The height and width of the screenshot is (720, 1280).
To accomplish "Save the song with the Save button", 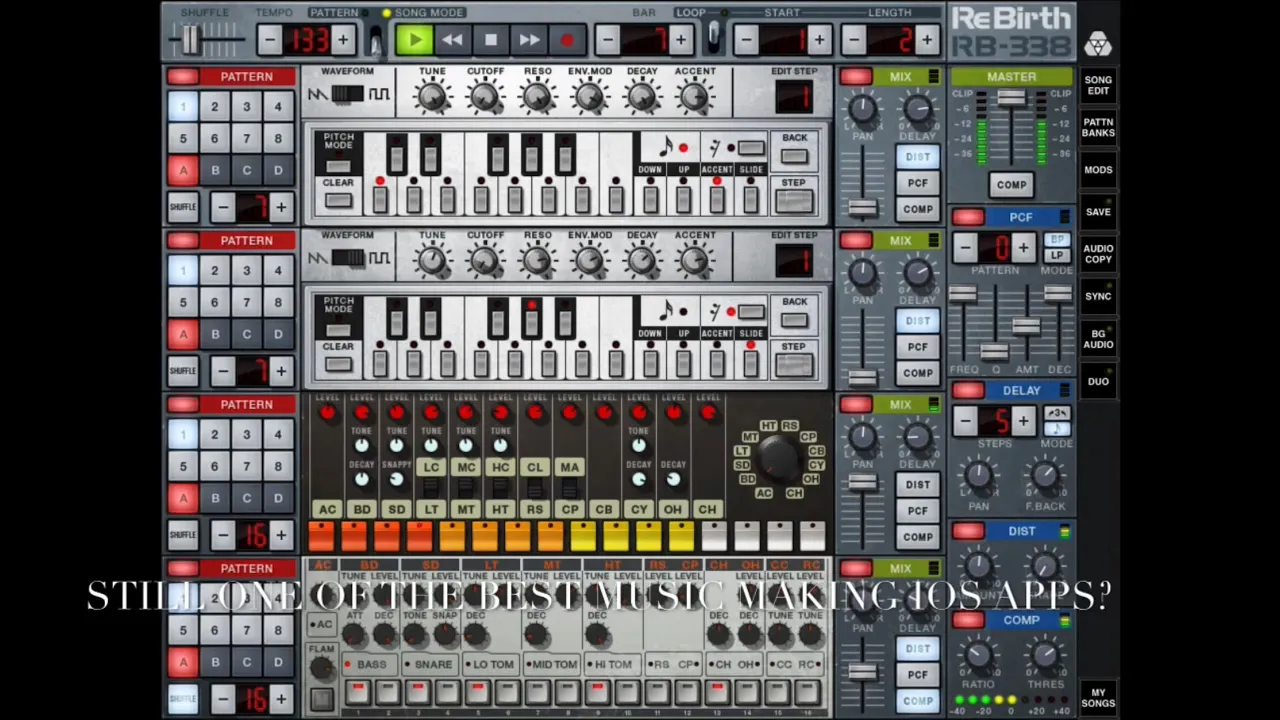I will tap(1098, 212).
